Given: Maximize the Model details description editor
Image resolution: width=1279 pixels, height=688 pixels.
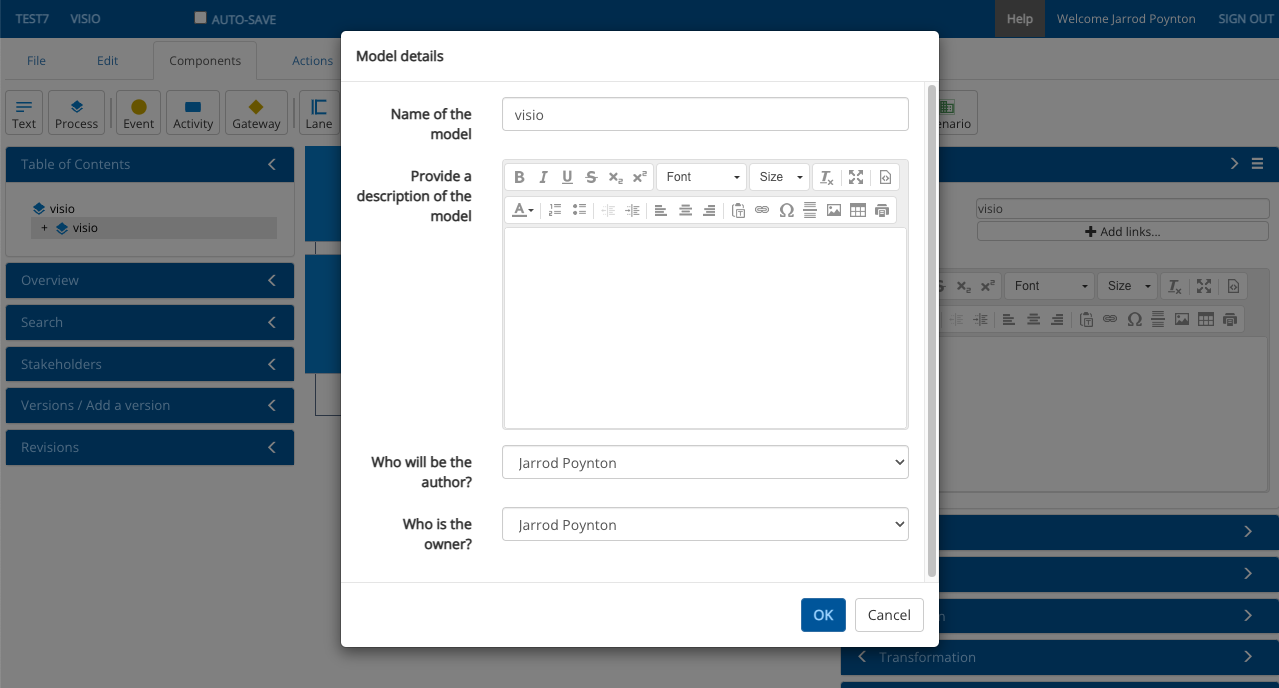Looking at the screenshot, I should pyautogui.click(x=856, y=177).
